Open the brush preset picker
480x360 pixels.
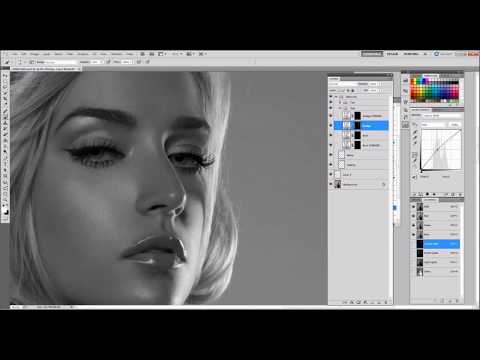pos(21,62)
